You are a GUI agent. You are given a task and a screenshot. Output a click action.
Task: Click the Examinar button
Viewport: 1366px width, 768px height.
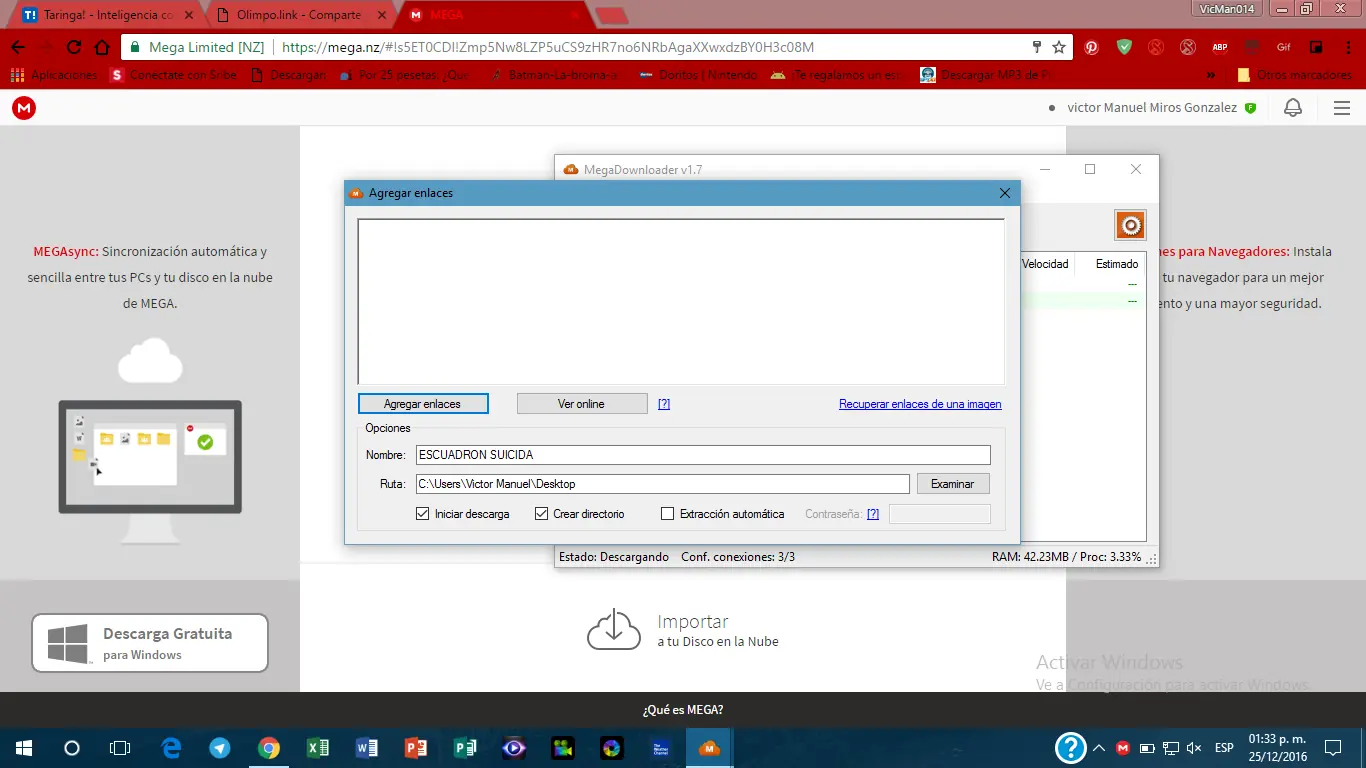pos(953,483)
